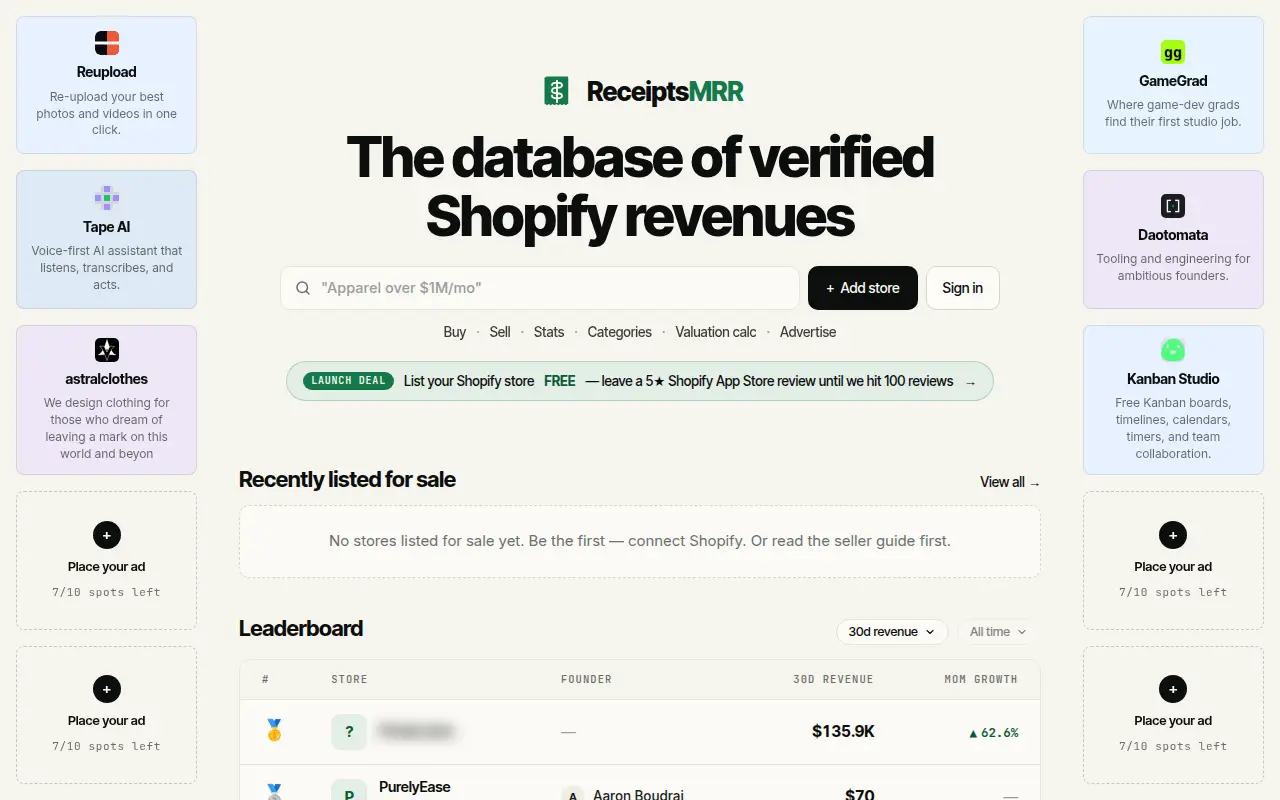The width and height of the screenshot is (1280, 800).
Task: Click the GameGrad green gg icon
Action: 1173,52
